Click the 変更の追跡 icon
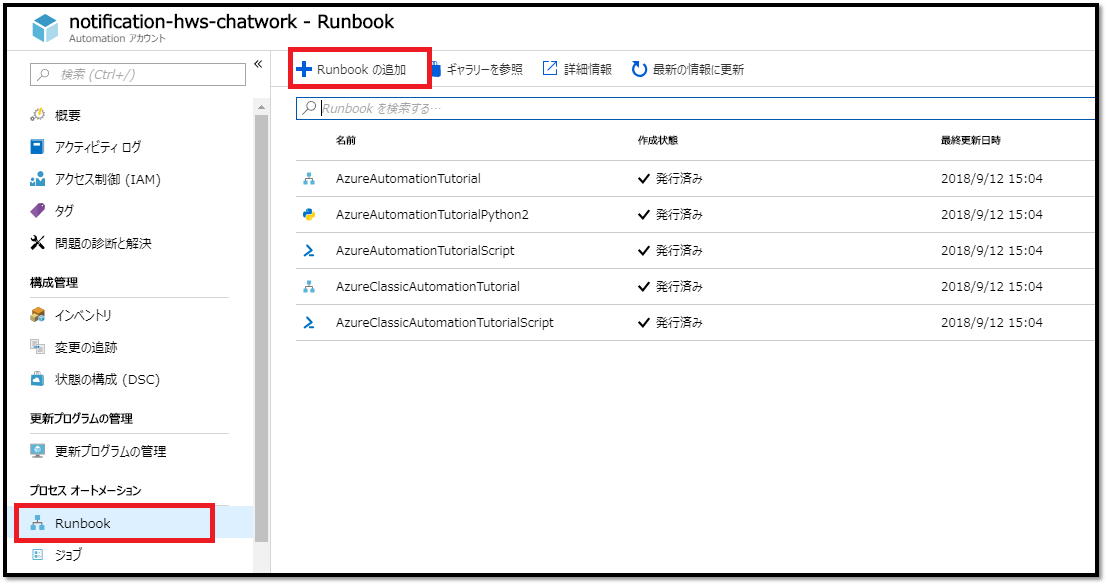1108x586 pixels. [37, 346]
